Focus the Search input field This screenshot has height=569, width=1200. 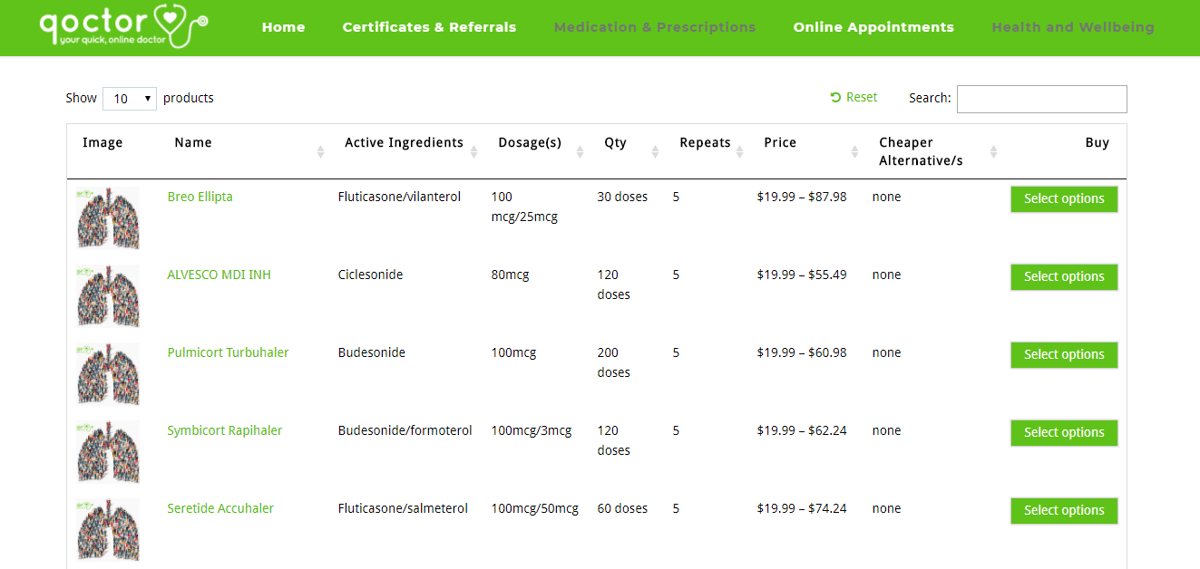click(x=1042, y=99)
